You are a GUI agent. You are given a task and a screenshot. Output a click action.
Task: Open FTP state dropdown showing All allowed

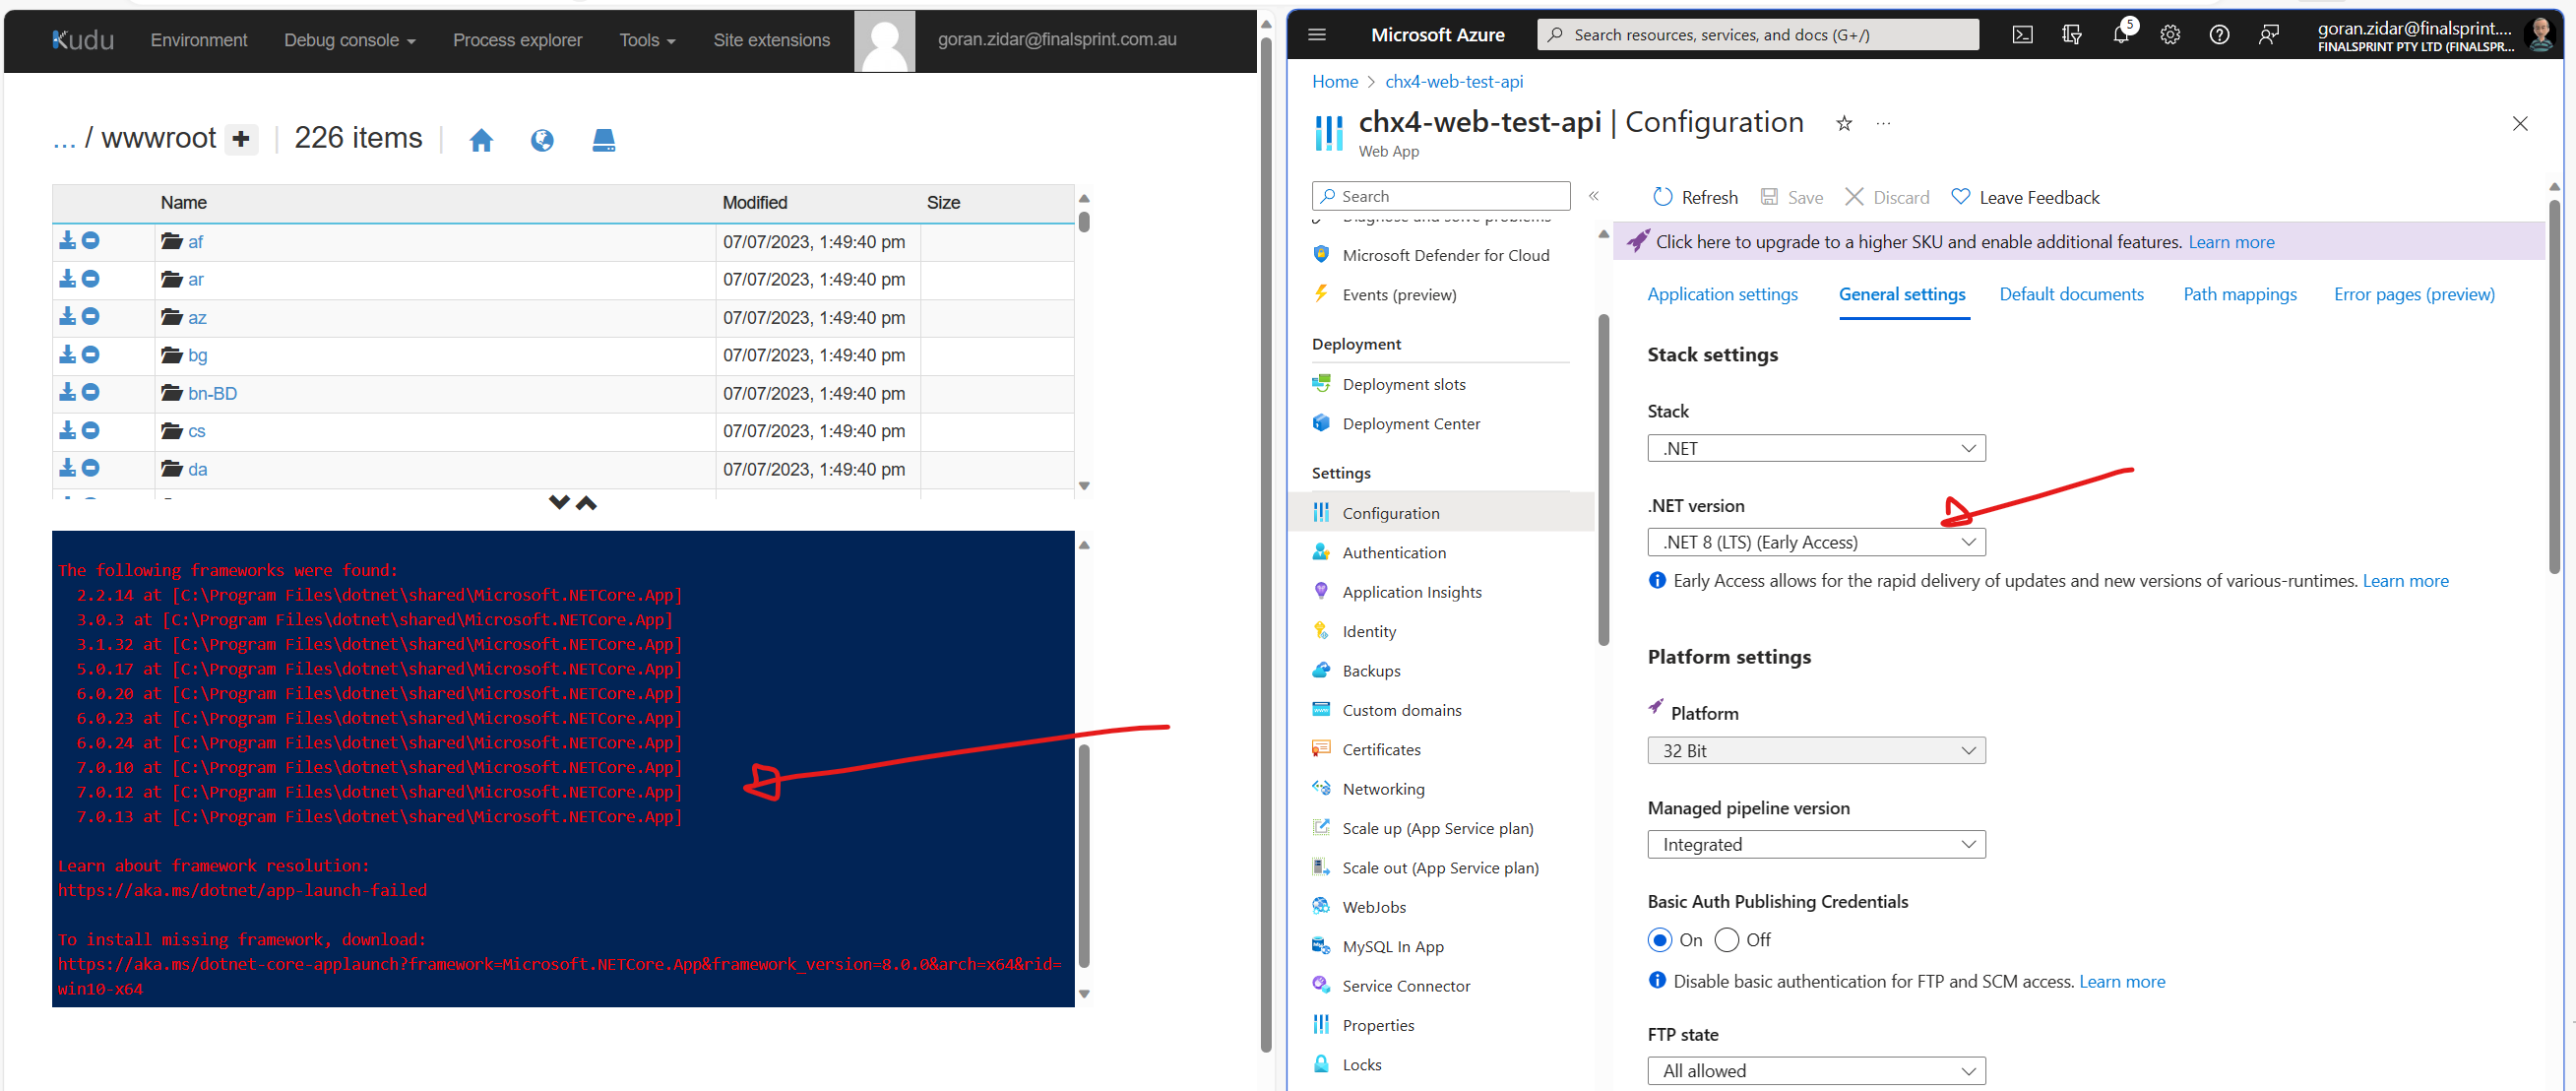pos(1816,1071)
